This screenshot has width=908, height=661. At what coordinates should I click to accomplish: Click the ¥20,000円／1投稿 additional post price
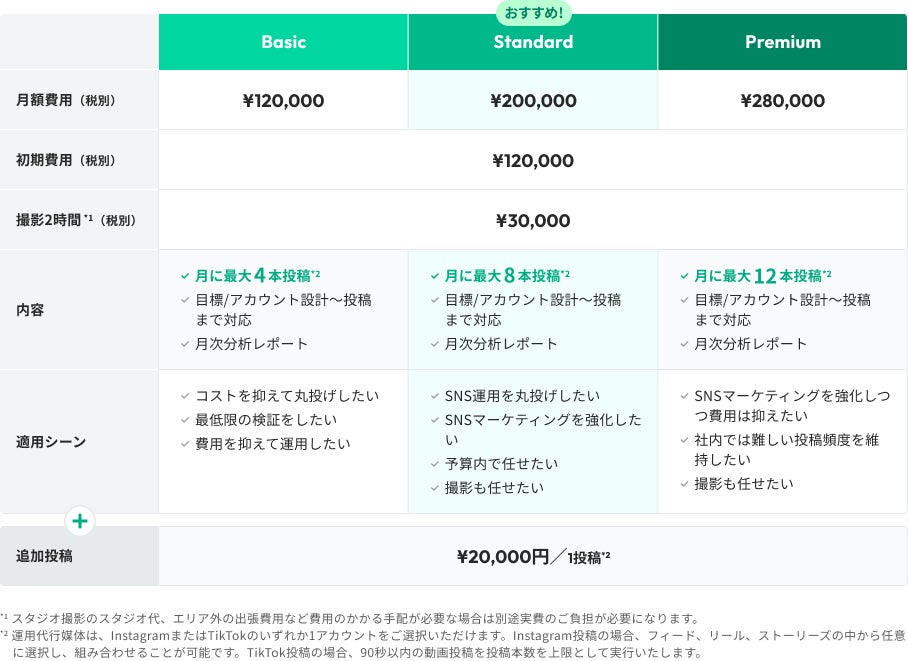click(x=533, y=557)
